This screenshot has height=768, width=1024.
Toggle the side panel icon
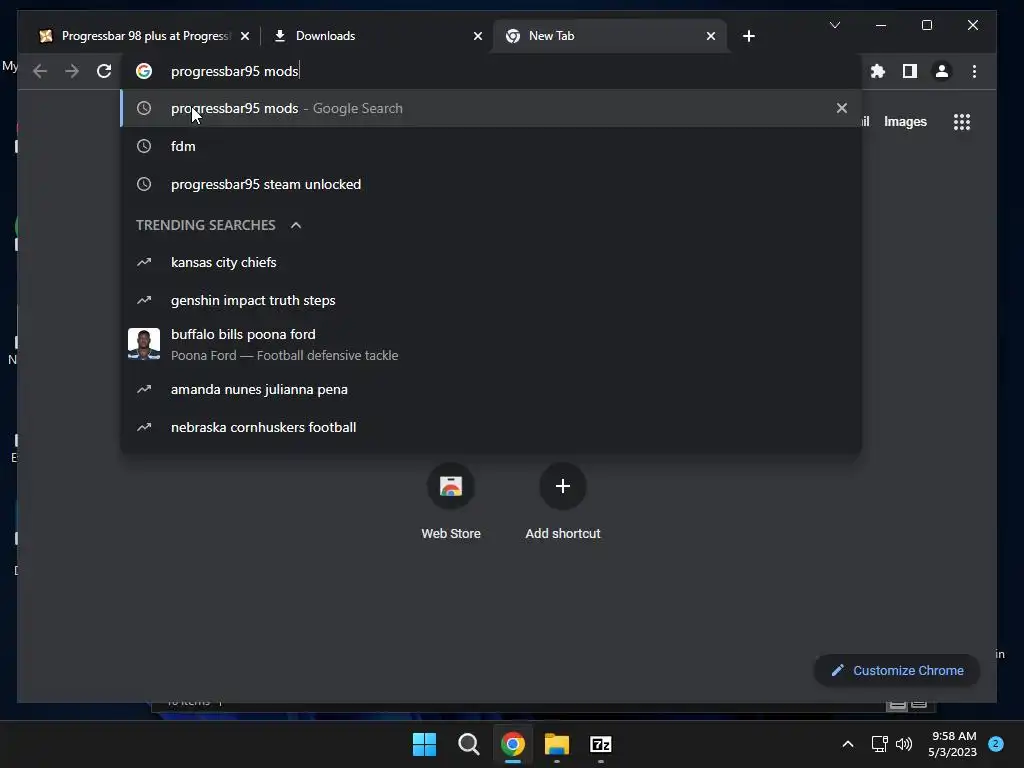(910, 71)
